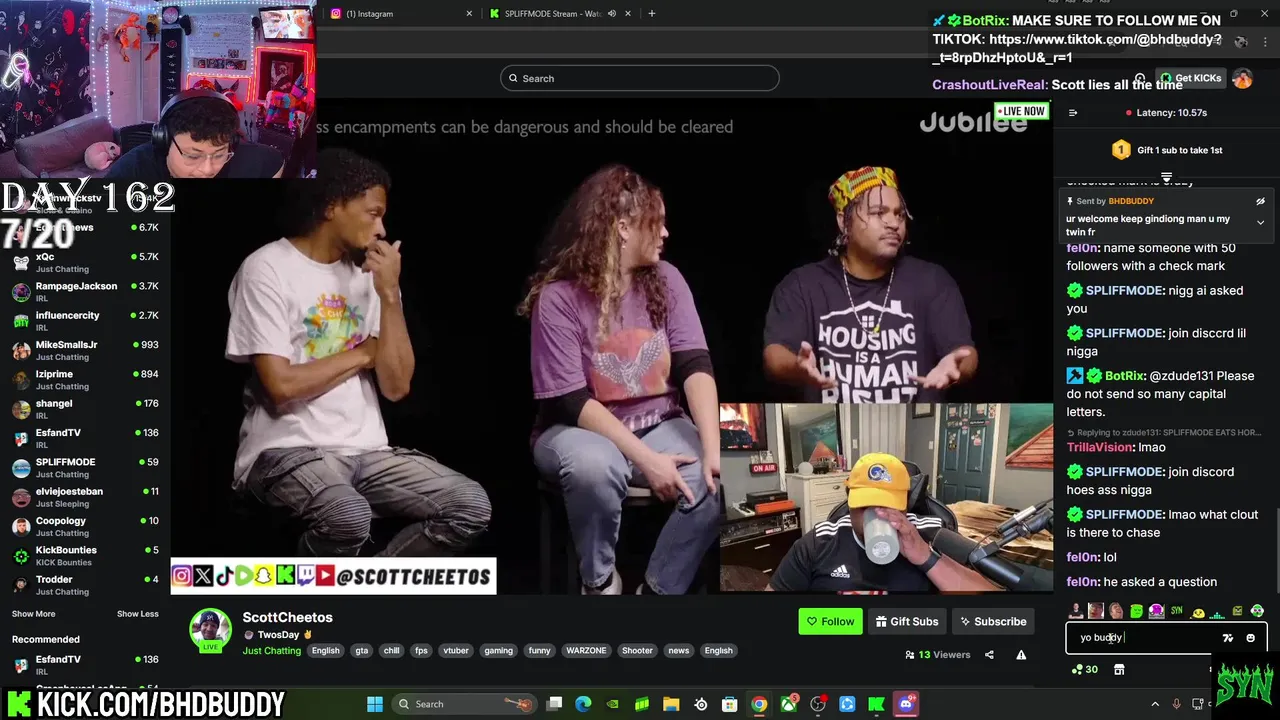Open recommended EsfandTV channel

click(85, 664)
